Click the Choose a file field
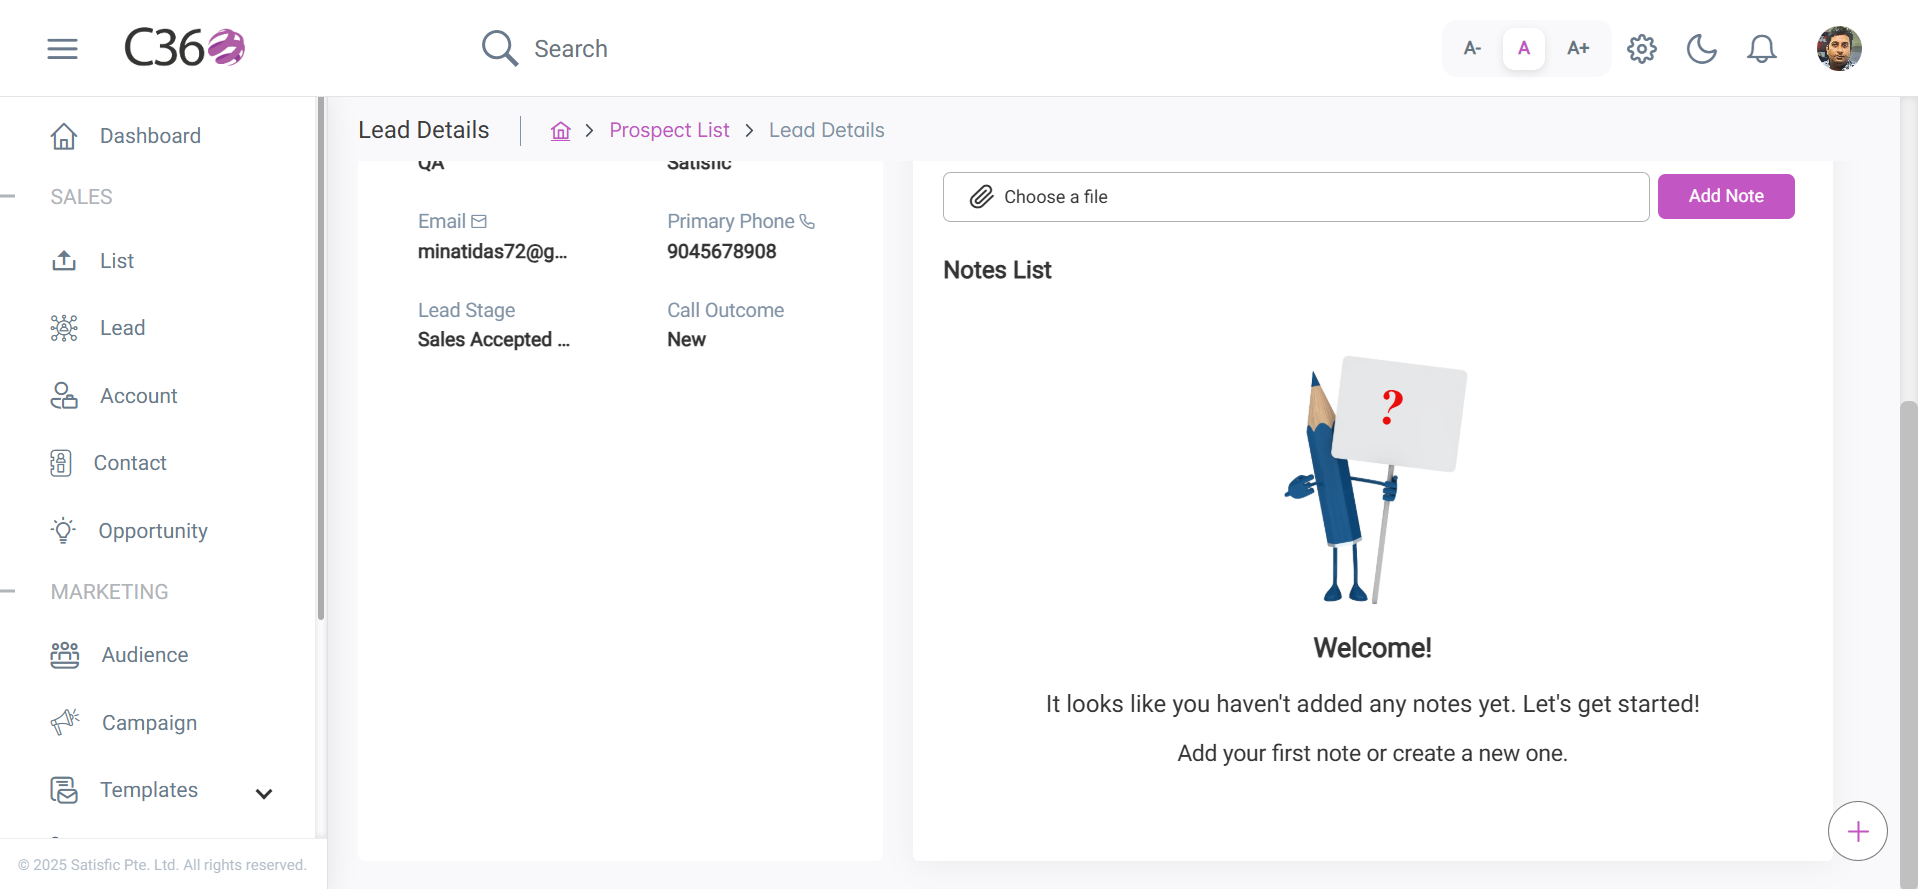The width and height of the screenshot is (1918, 889). point(1296,197)
